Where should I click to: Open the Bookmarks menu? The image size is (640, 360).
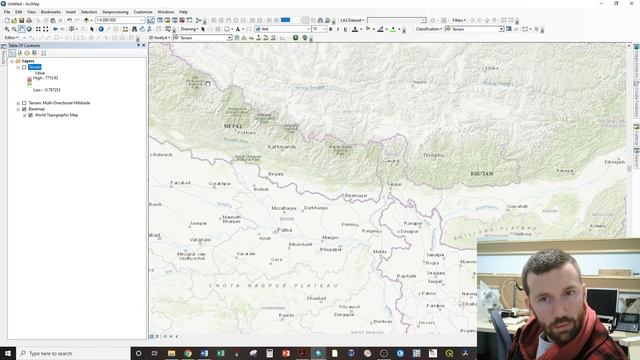51,12
